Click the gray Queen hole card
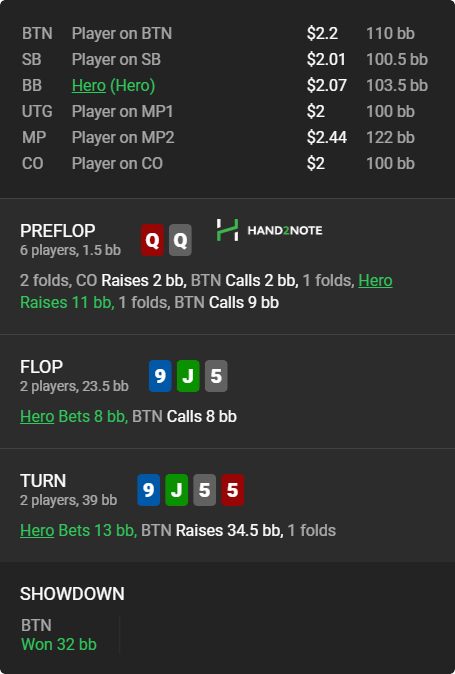The width and height of the screenshot is (455, 674). coord(180,240)
